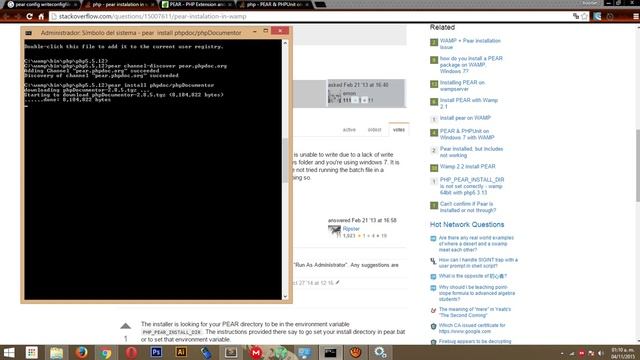Open Firefox from the taskbar
This screenshot has width=640, height=360.
tap(81, 352)
